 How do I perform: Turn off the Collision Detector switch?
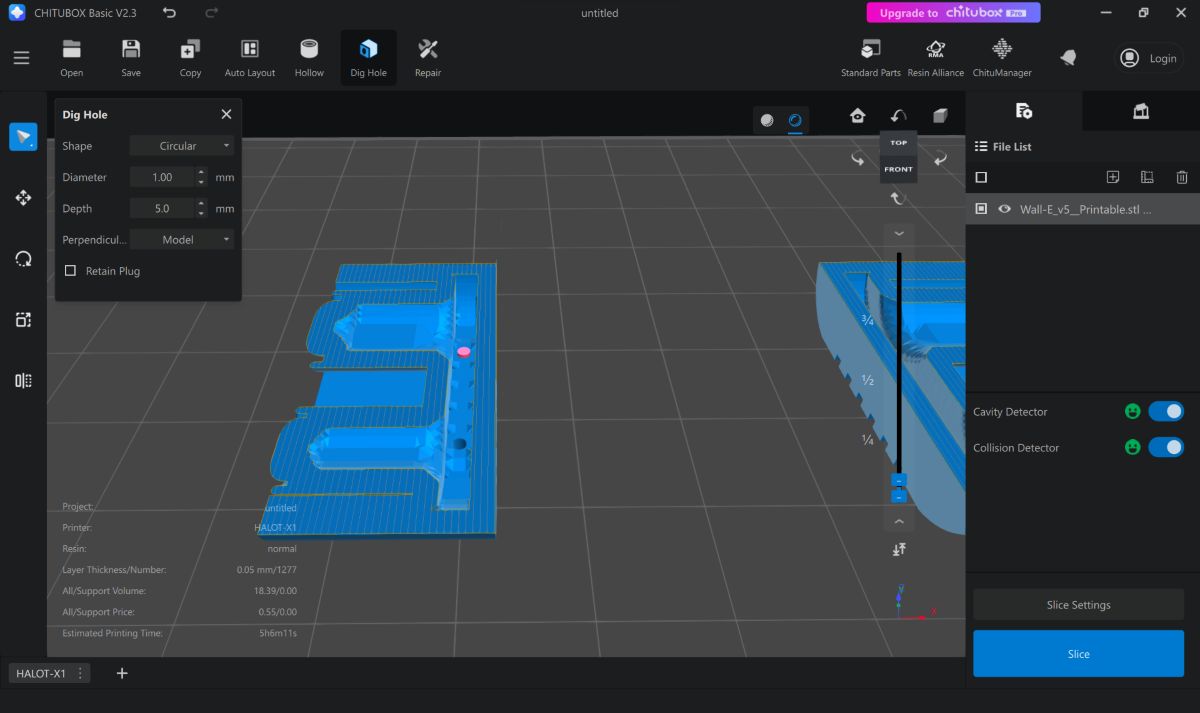(1166, 447)
